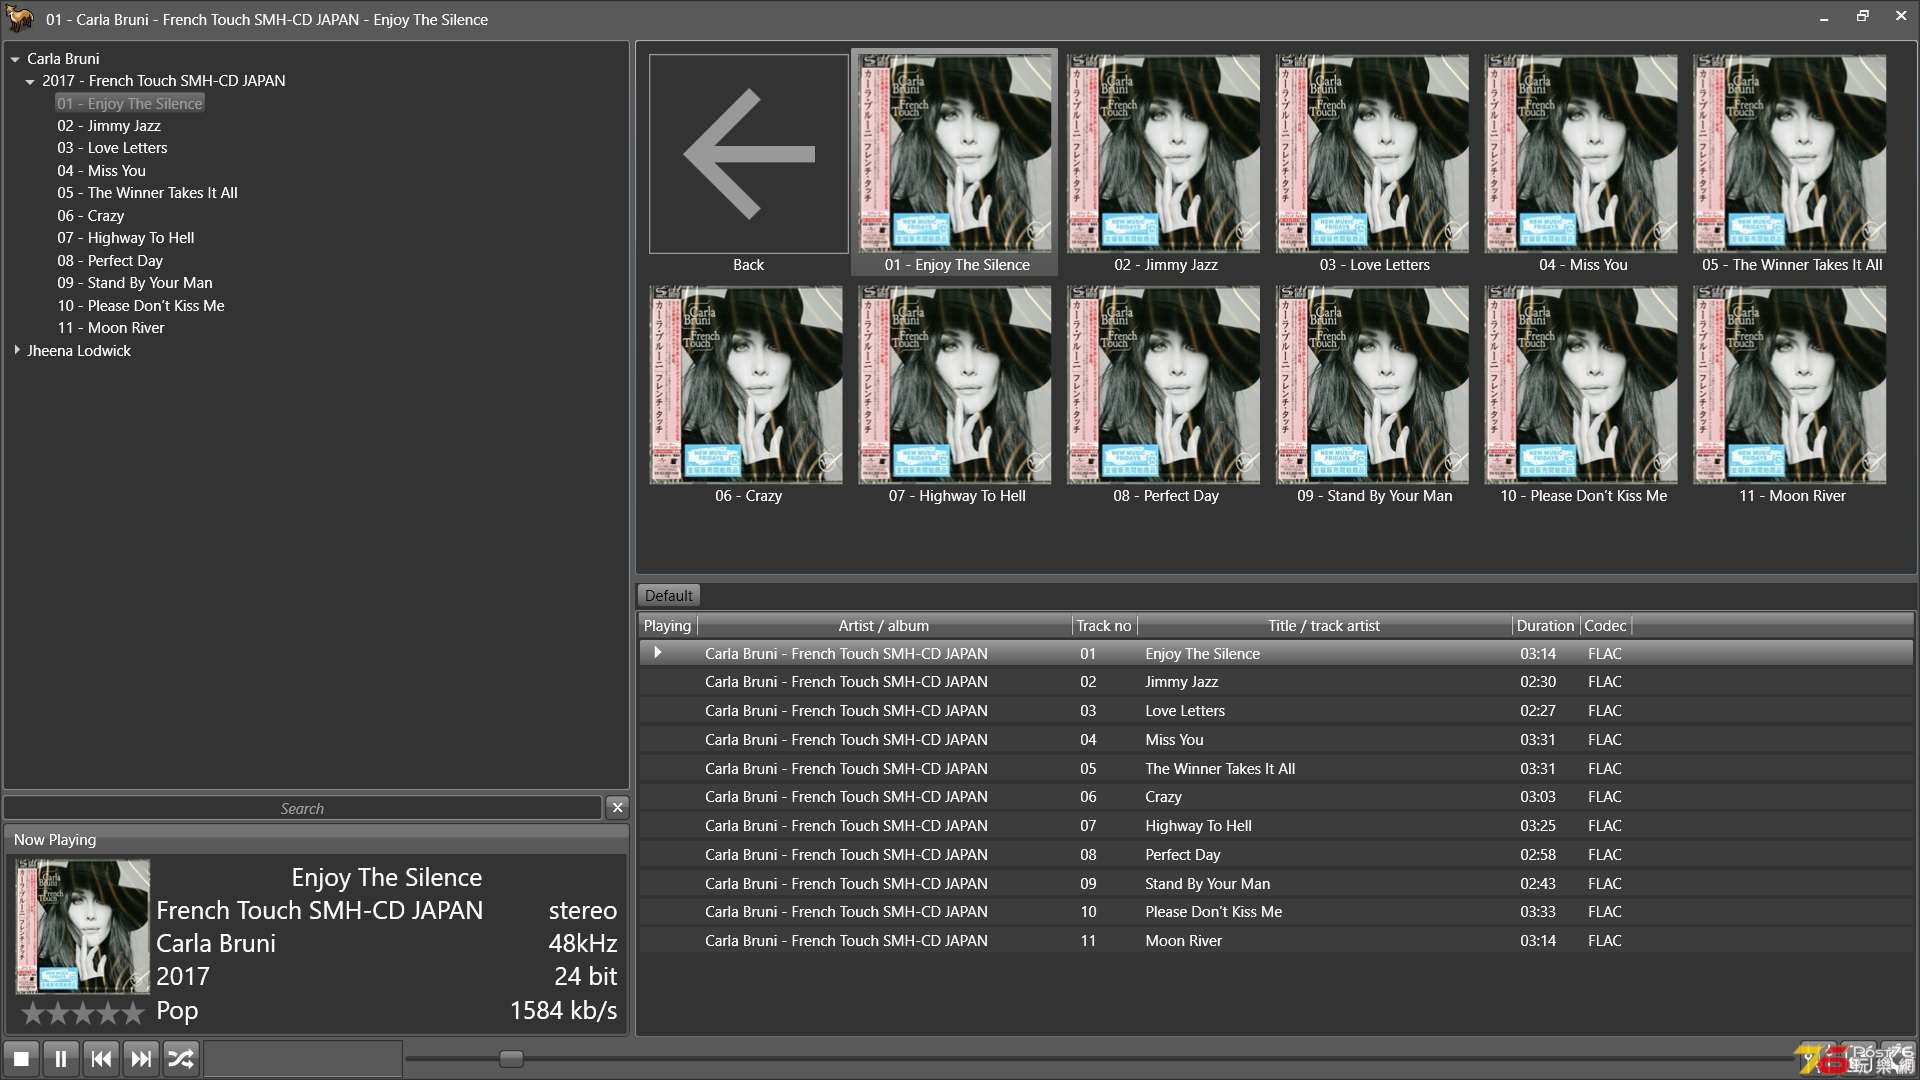Select tree item 06 - Crazy

[x=90, y=216]
